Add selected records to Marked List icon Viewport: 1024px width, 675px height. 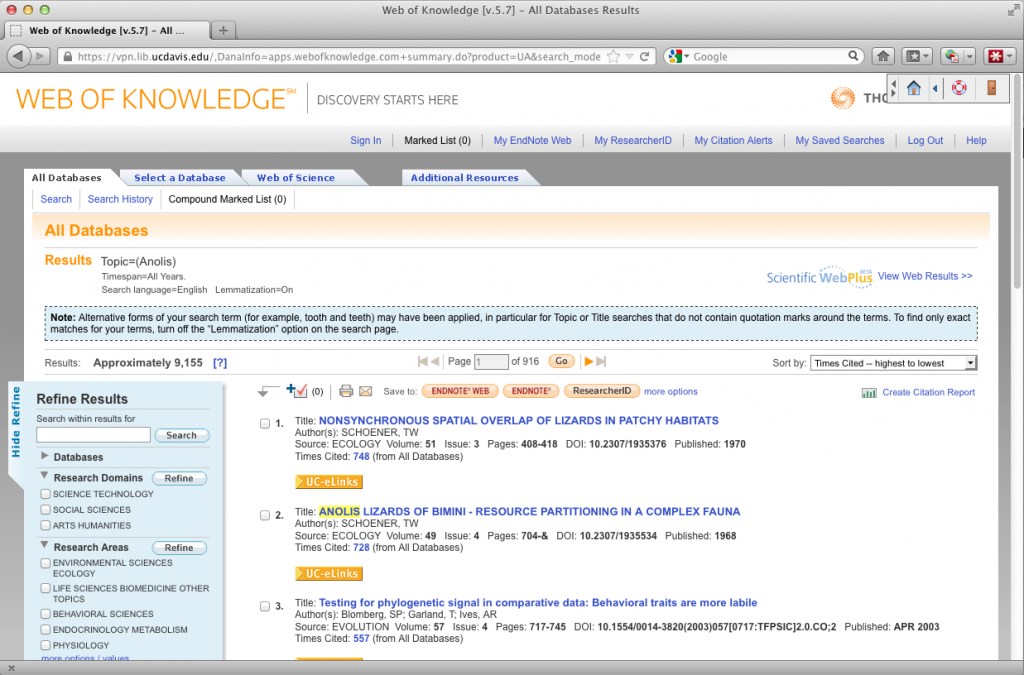click(296, 390)
